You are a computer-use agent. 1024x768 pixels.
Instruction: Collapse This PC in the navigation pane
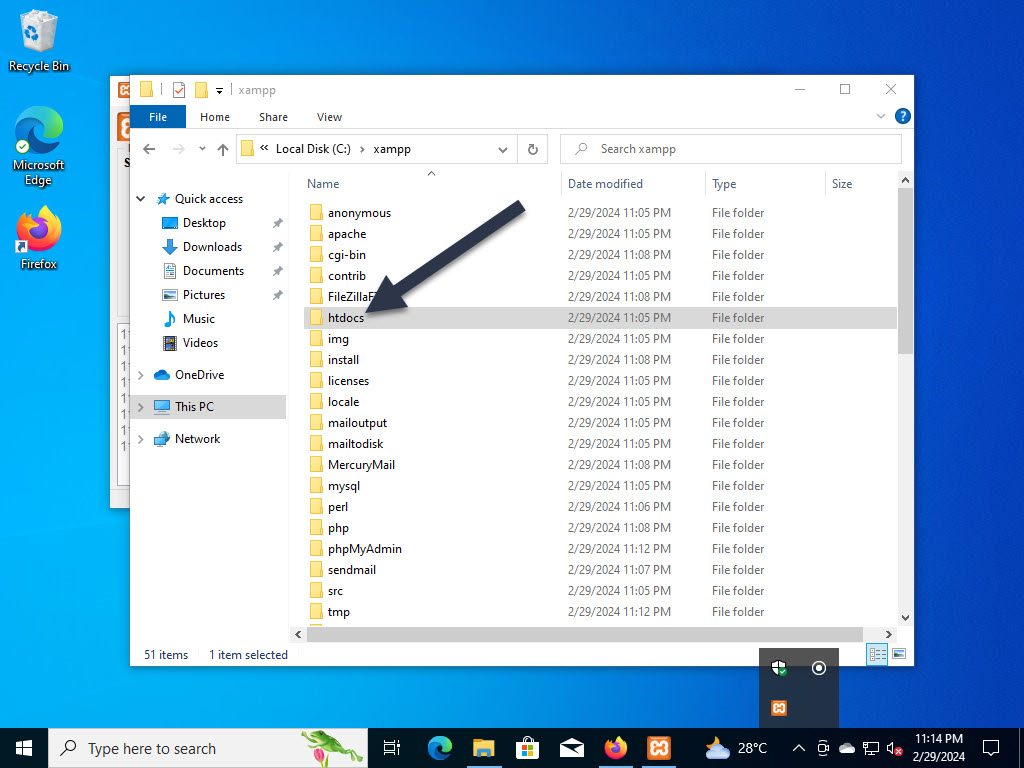click(x=140, y=406)
